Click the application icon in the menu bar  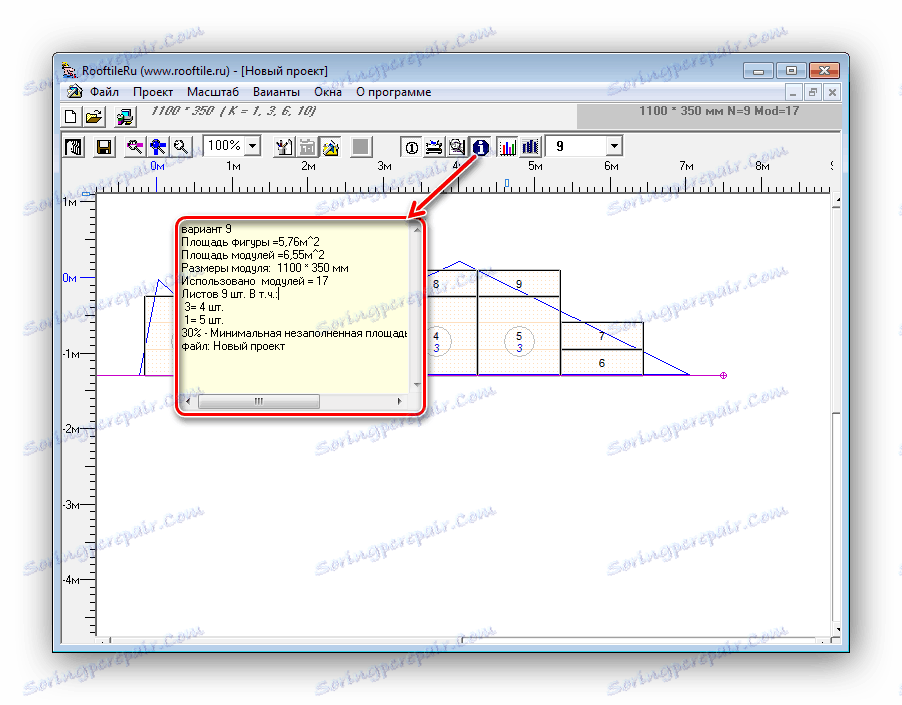point(74,92)
